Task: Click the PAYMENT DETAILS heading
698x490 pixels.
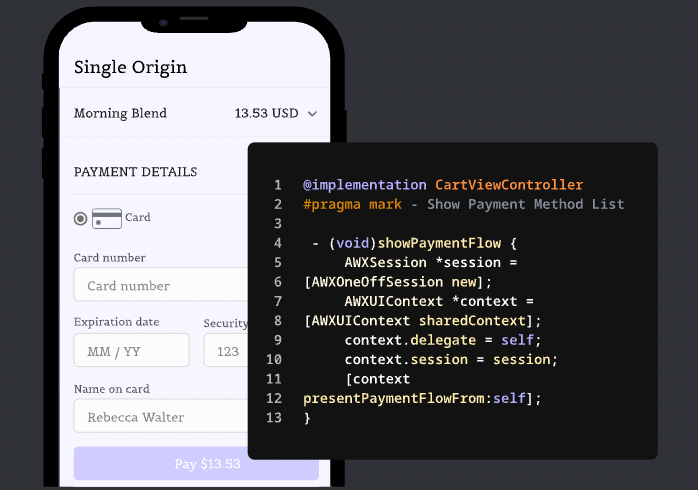Action: tap(135, 172)
